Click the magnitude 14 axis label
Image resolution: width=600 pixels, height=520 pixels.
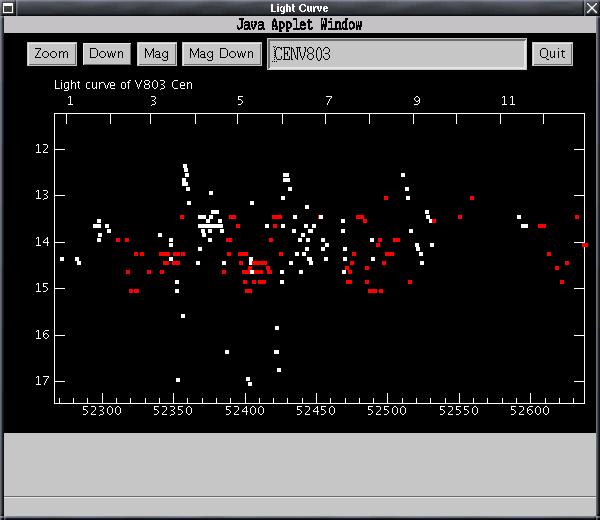click(x=42, y=242)
